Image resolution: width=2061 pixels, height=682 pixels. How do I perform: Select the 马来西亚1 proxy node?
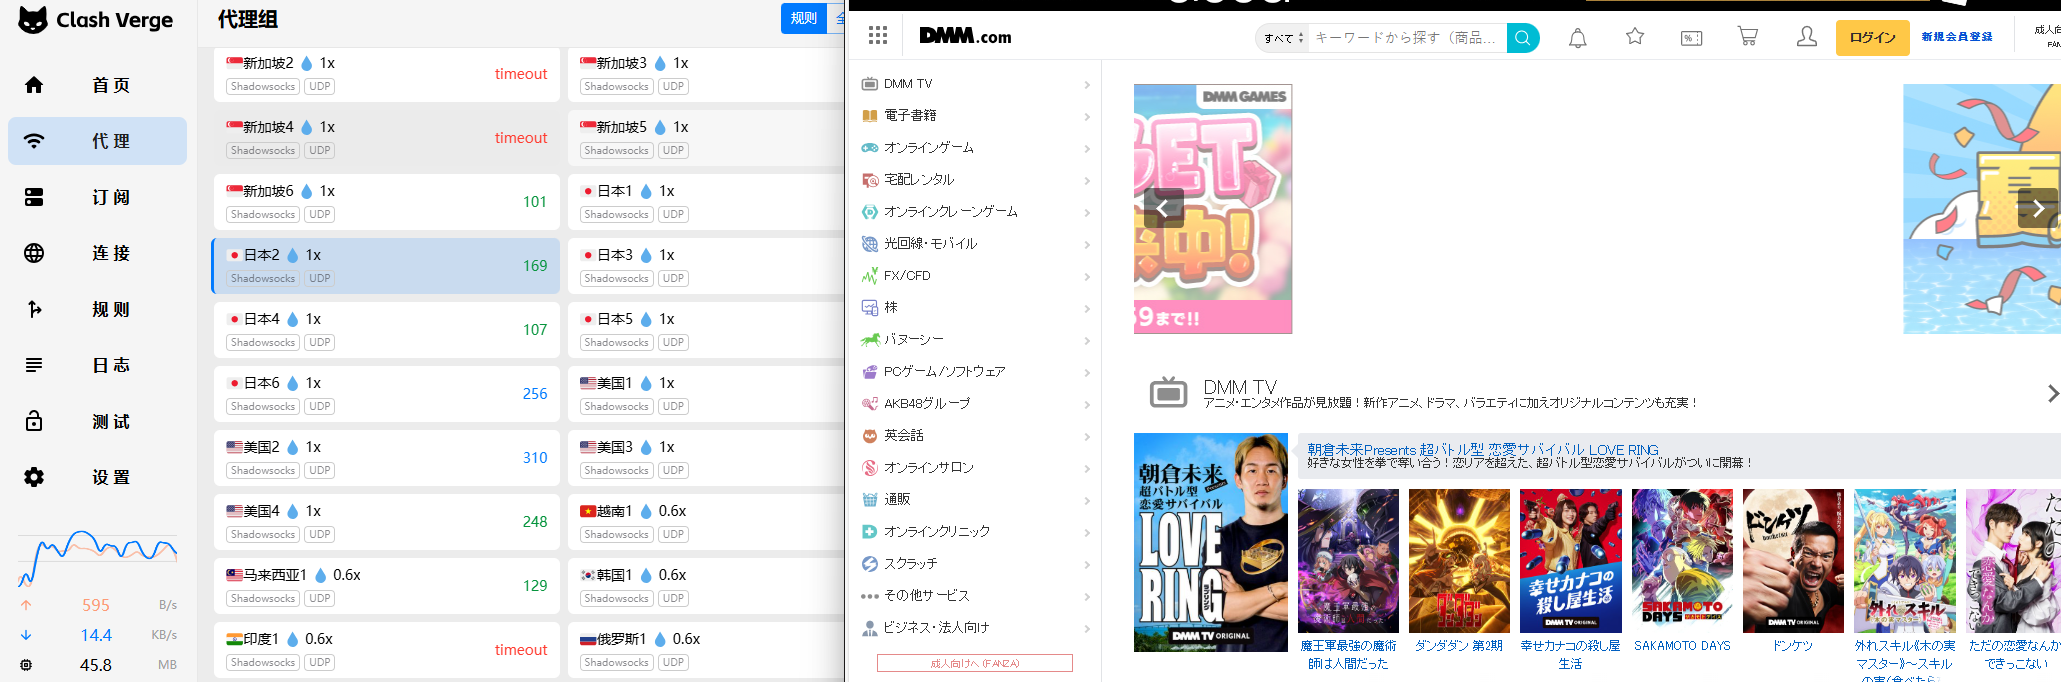coord(386,586)
